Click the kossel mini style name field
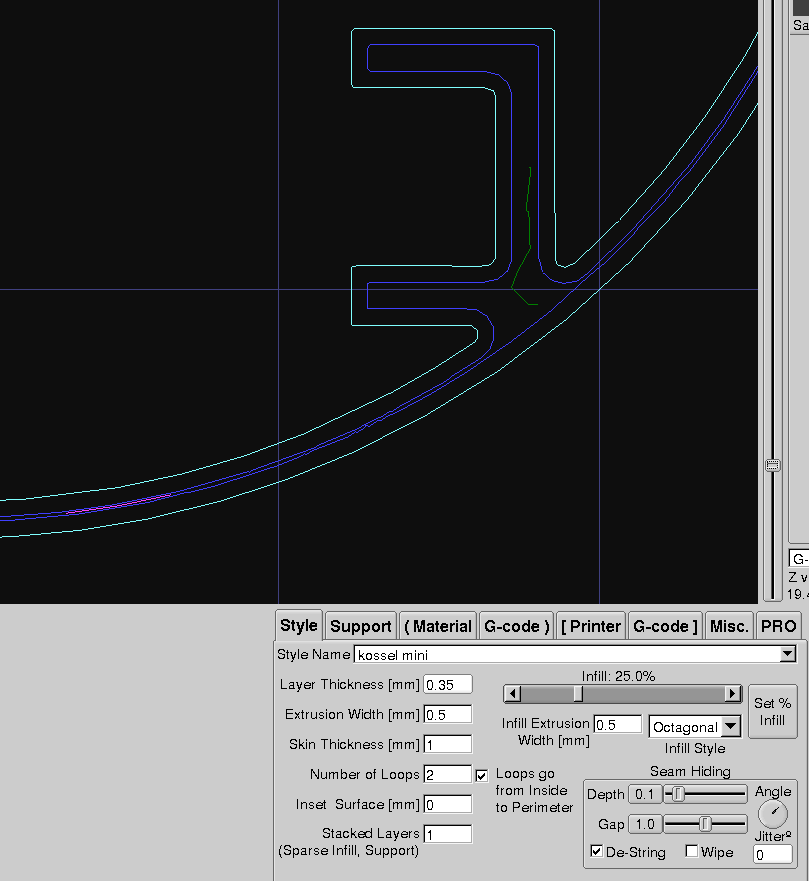 point(567,655)
